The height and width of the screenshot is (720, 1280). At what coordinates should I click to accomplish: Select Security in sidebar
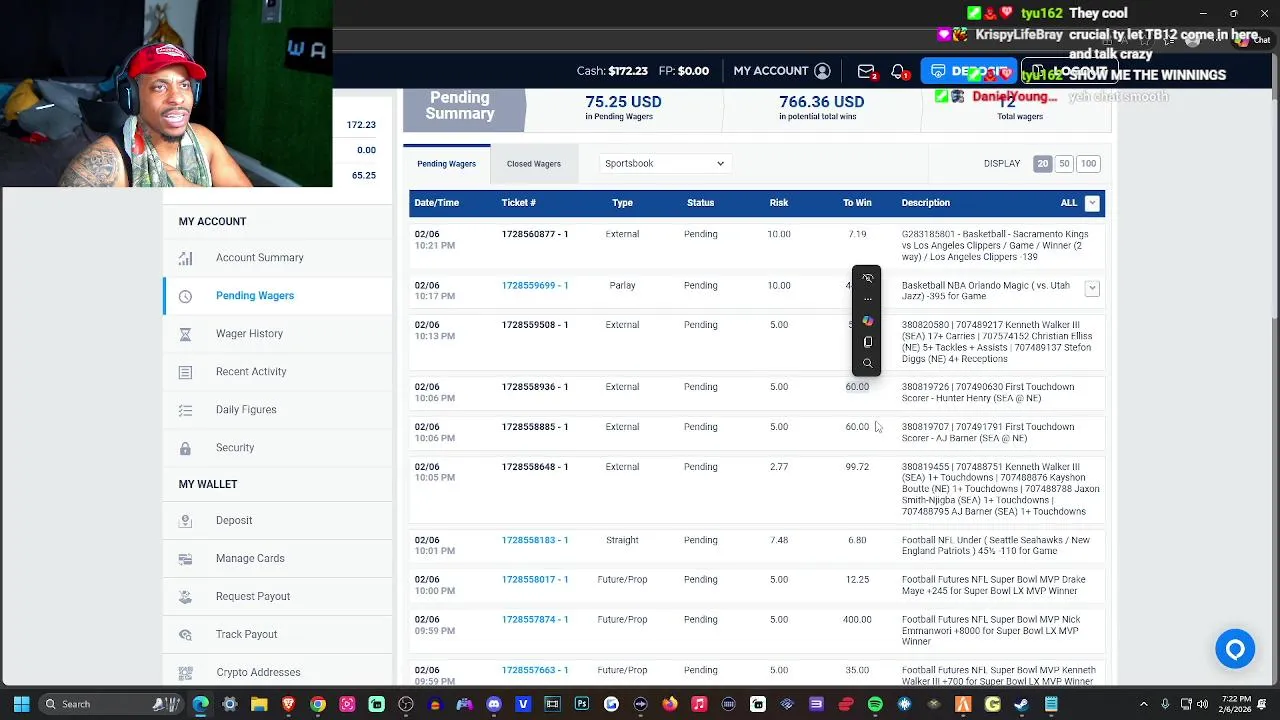[x=235, y=448]
